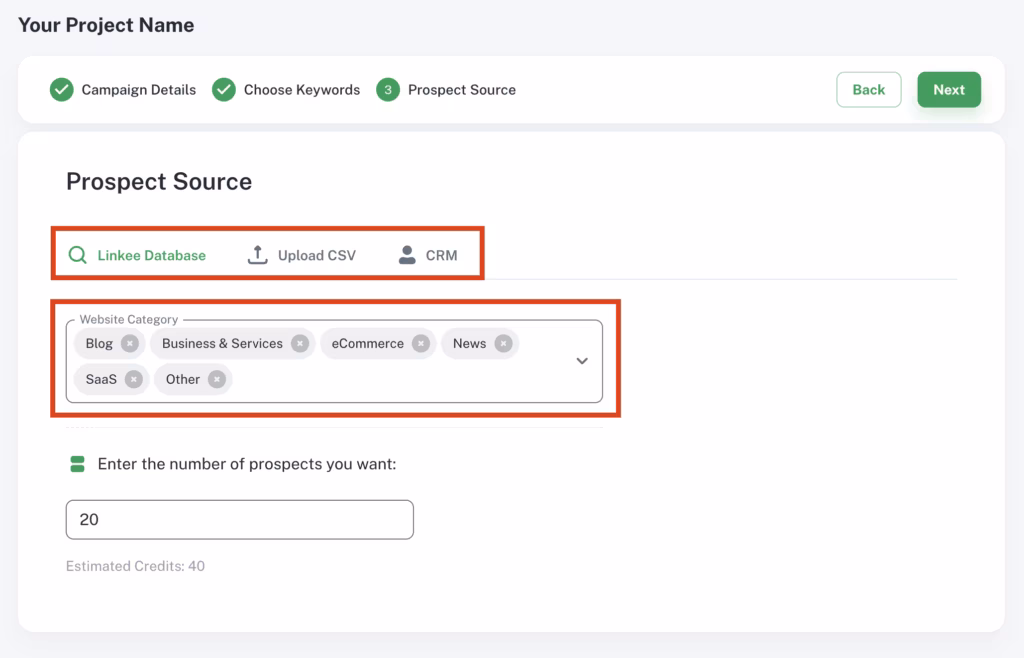Remove the eCommerce category chip

click(421, 343)
